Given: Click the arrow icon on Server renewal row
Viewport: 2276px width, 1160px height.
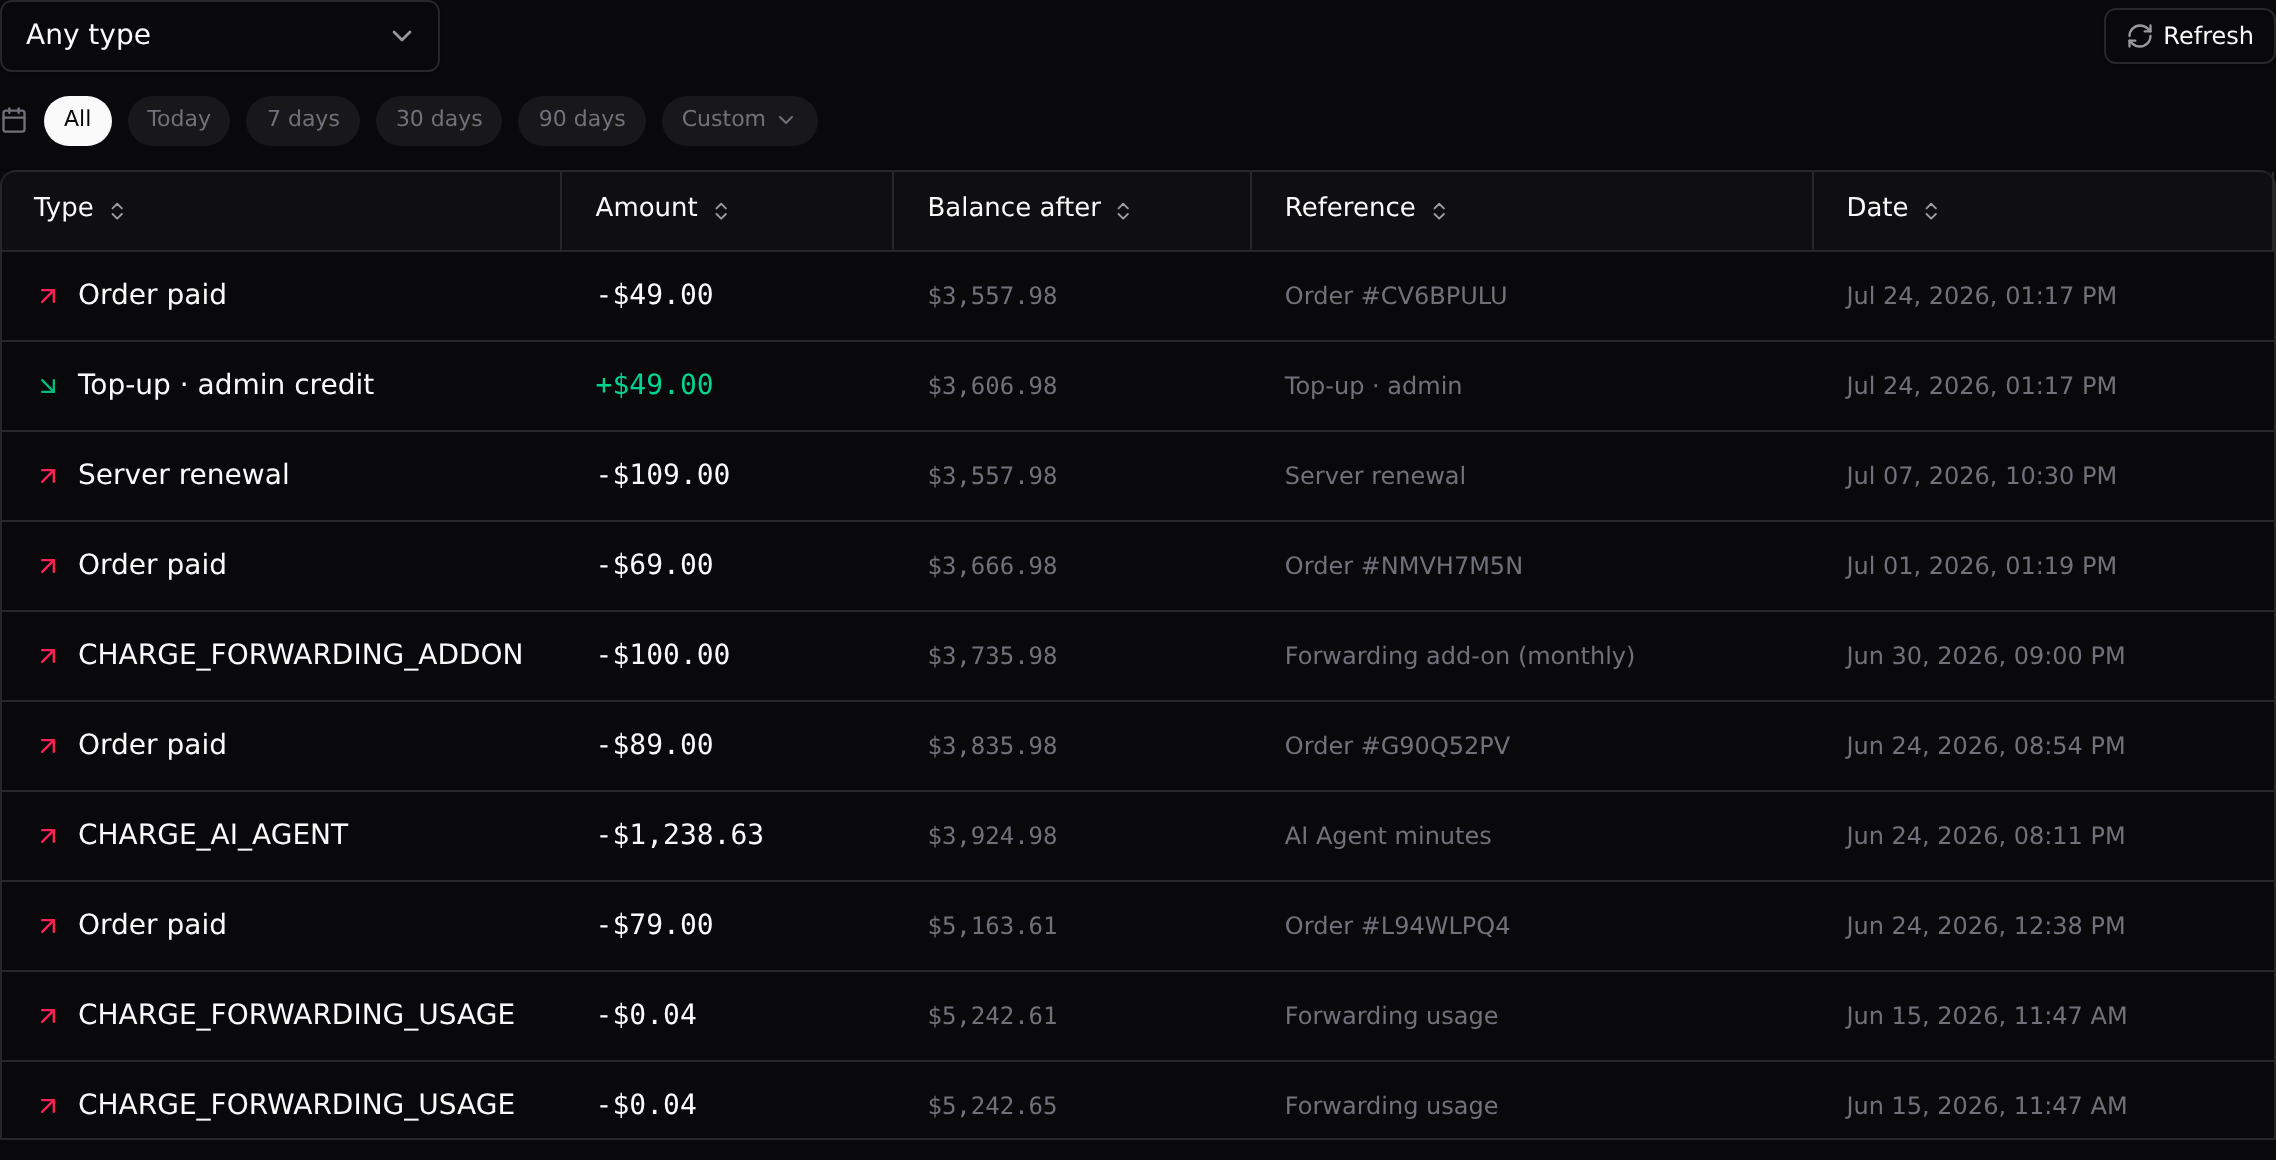Looking at the screenshot, I should (48, 476).
